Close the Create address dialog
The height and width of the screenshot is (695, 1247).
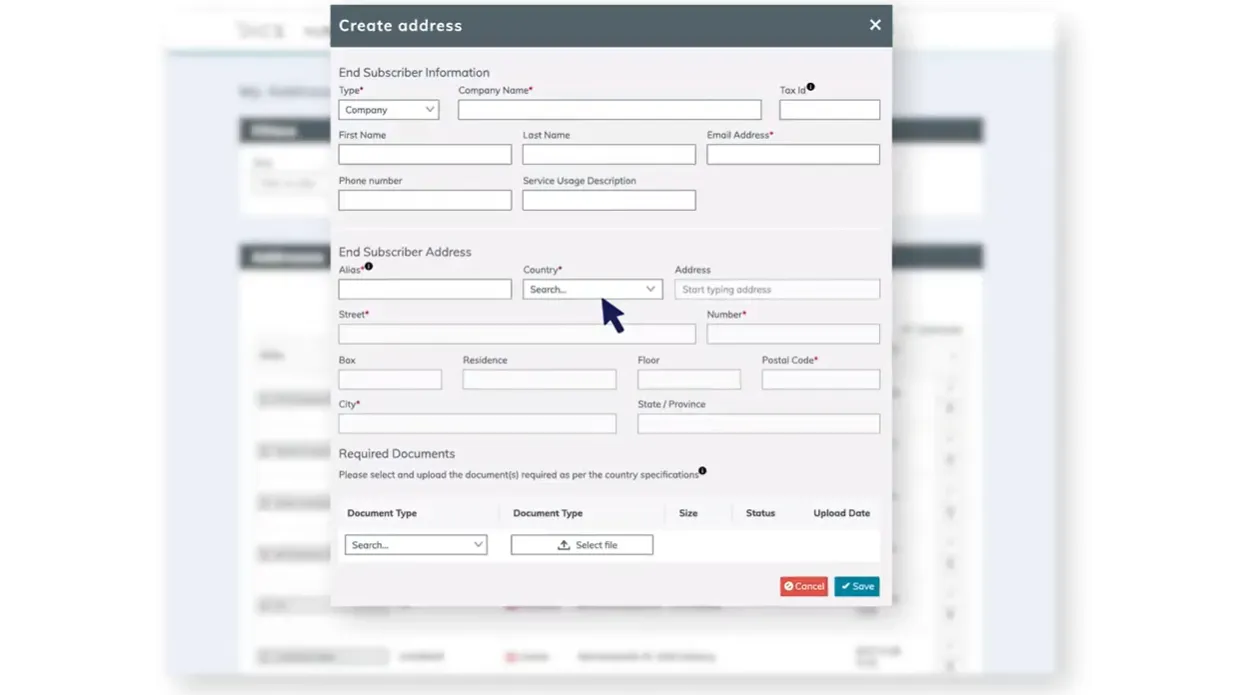click(874, 25)
